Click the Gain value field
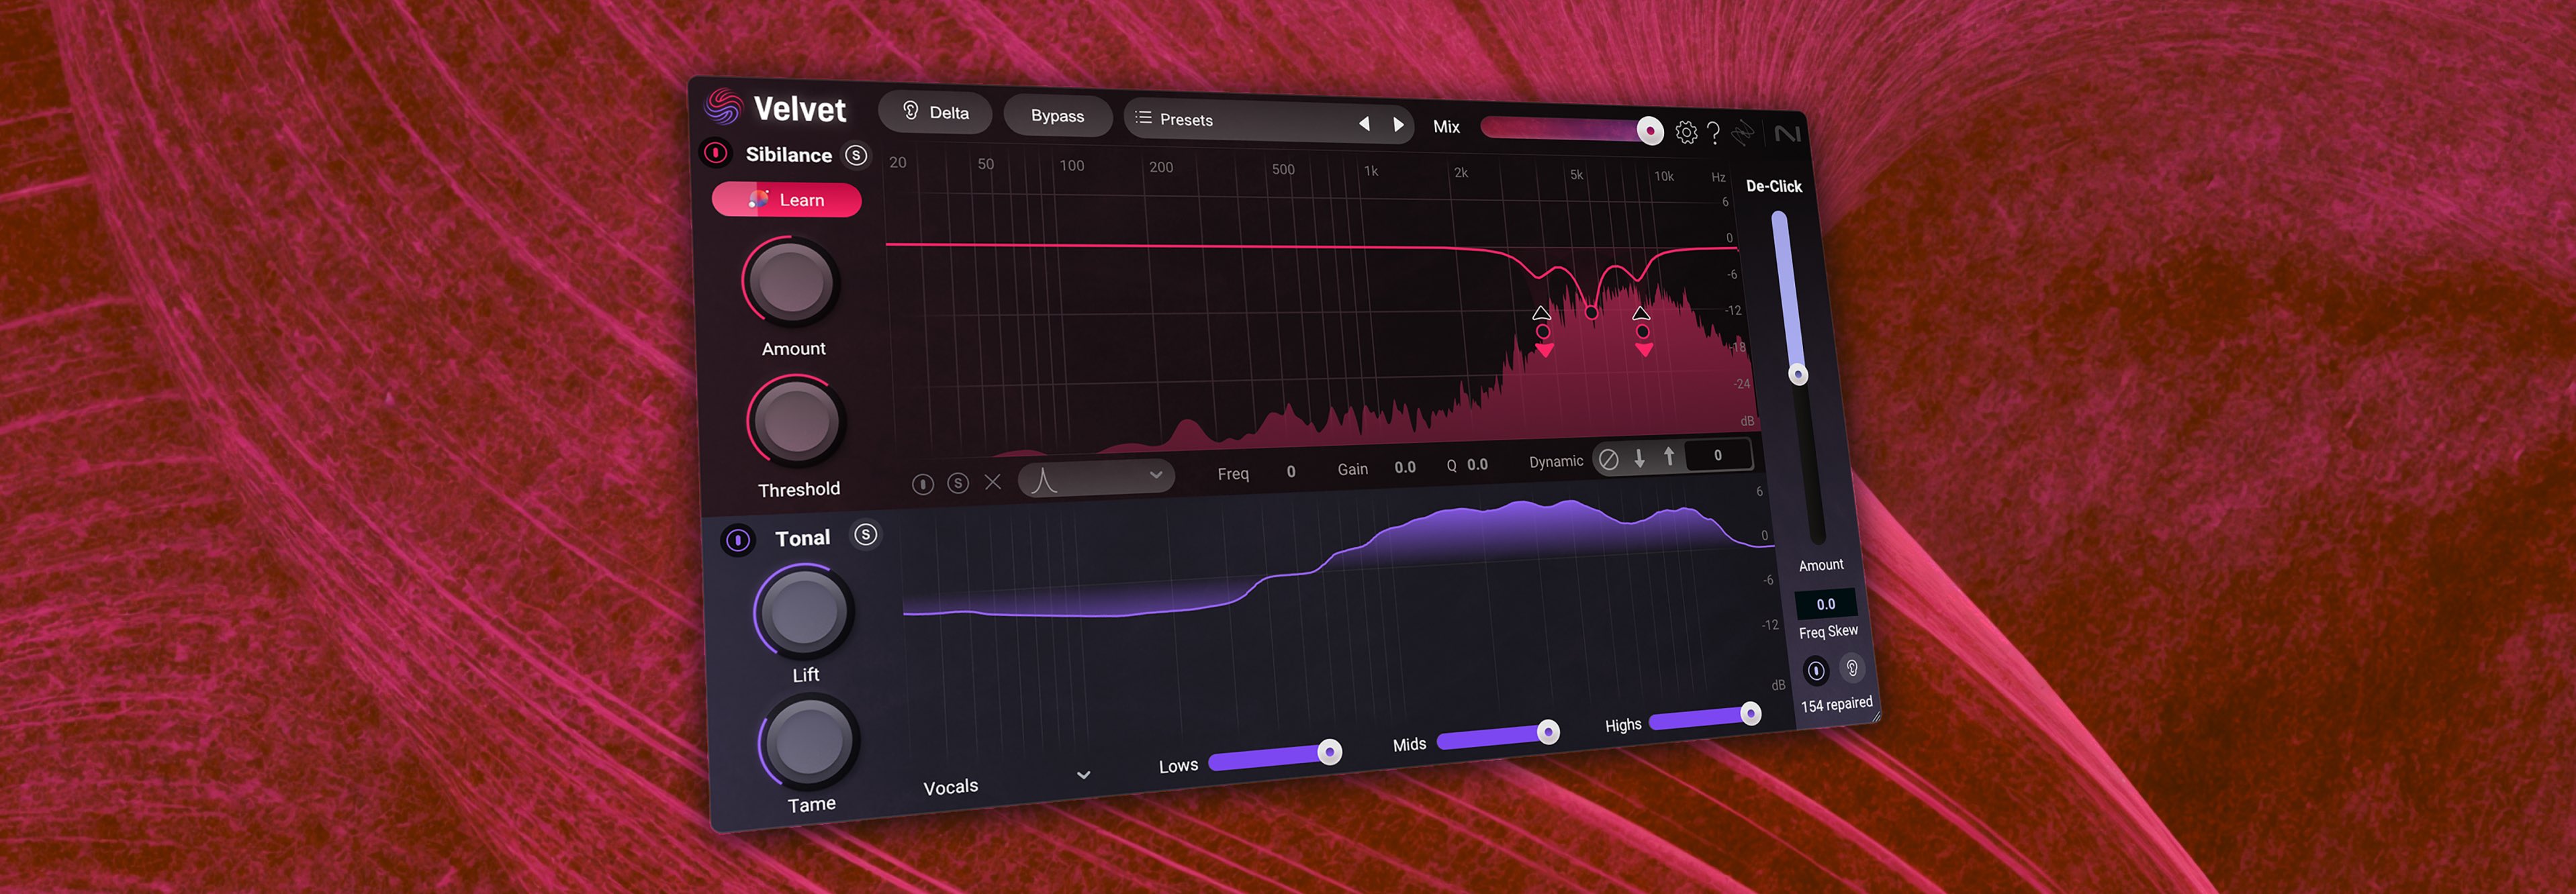The height and width of the screenshot is (894, 2576). coord(1405,467)
